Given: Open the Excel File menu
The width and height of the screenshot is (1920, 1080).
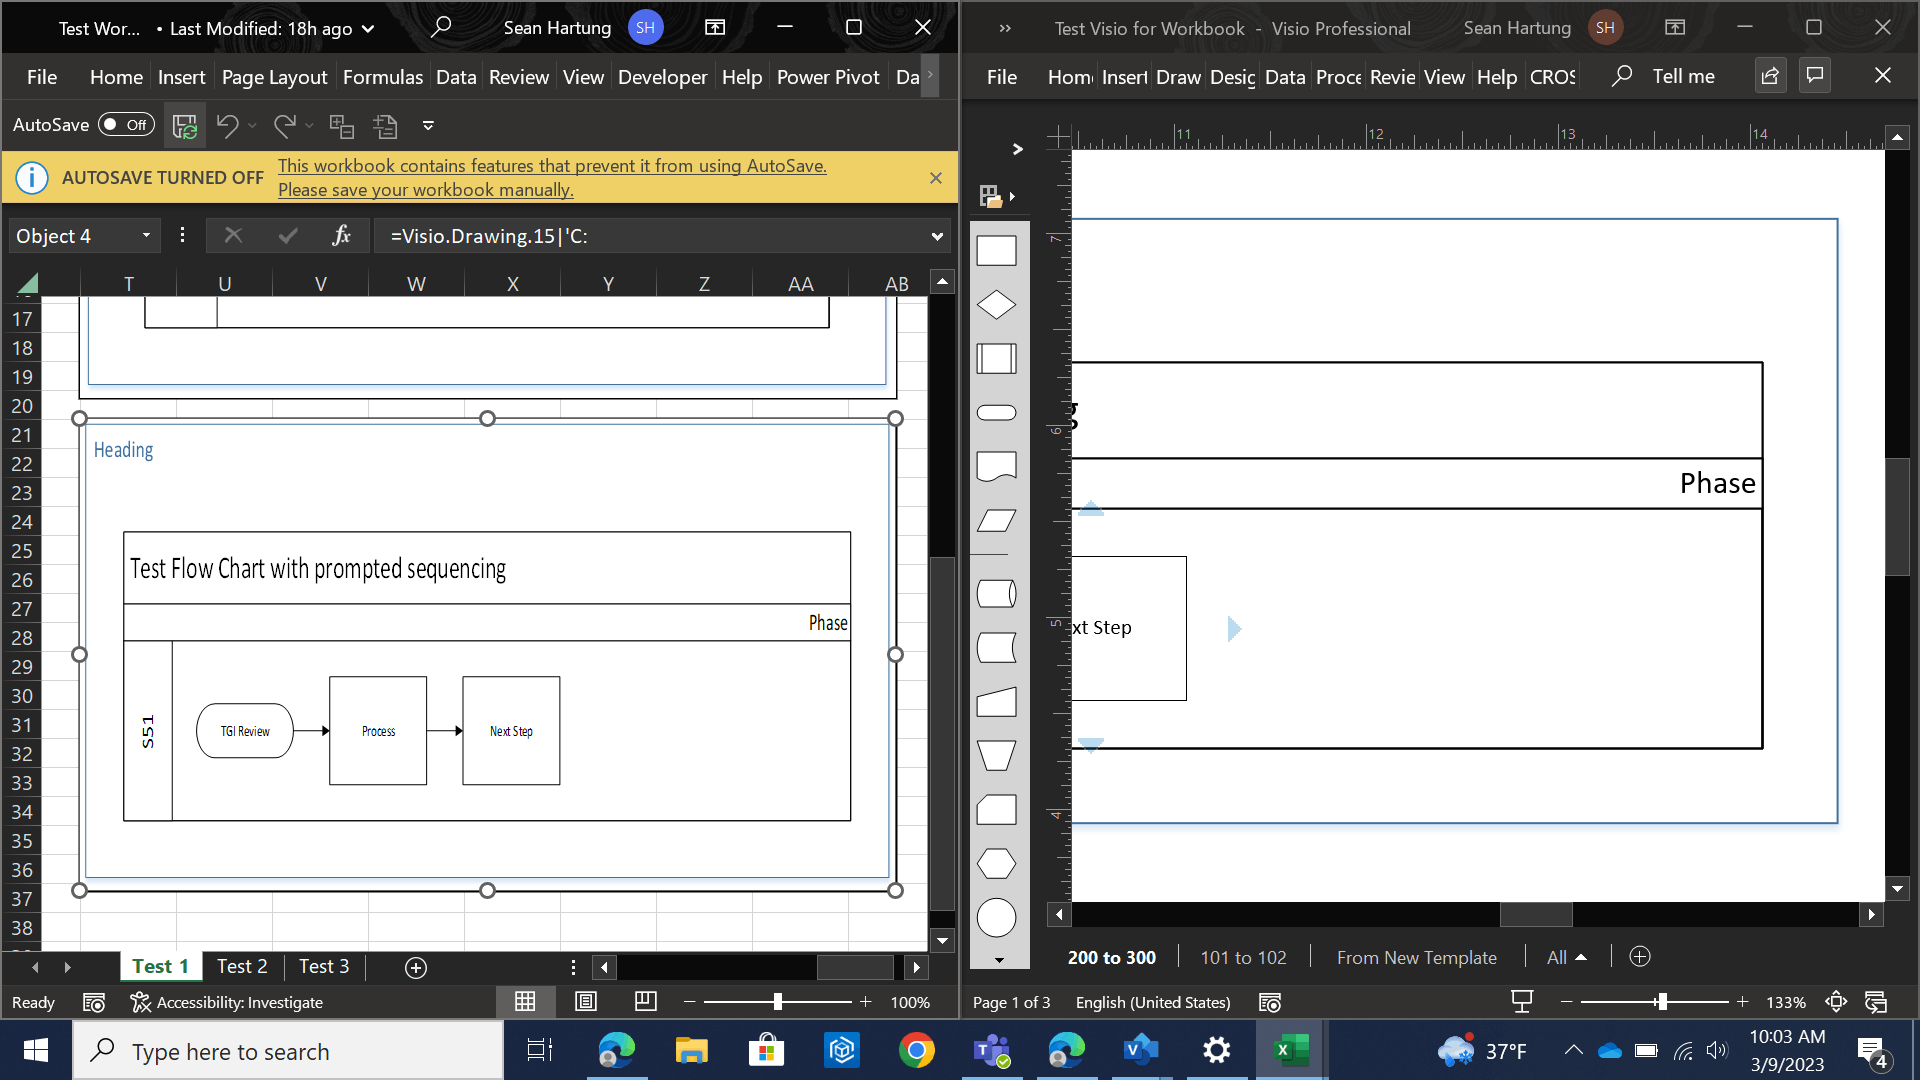Looking at the screenshot, I should 42,77.
